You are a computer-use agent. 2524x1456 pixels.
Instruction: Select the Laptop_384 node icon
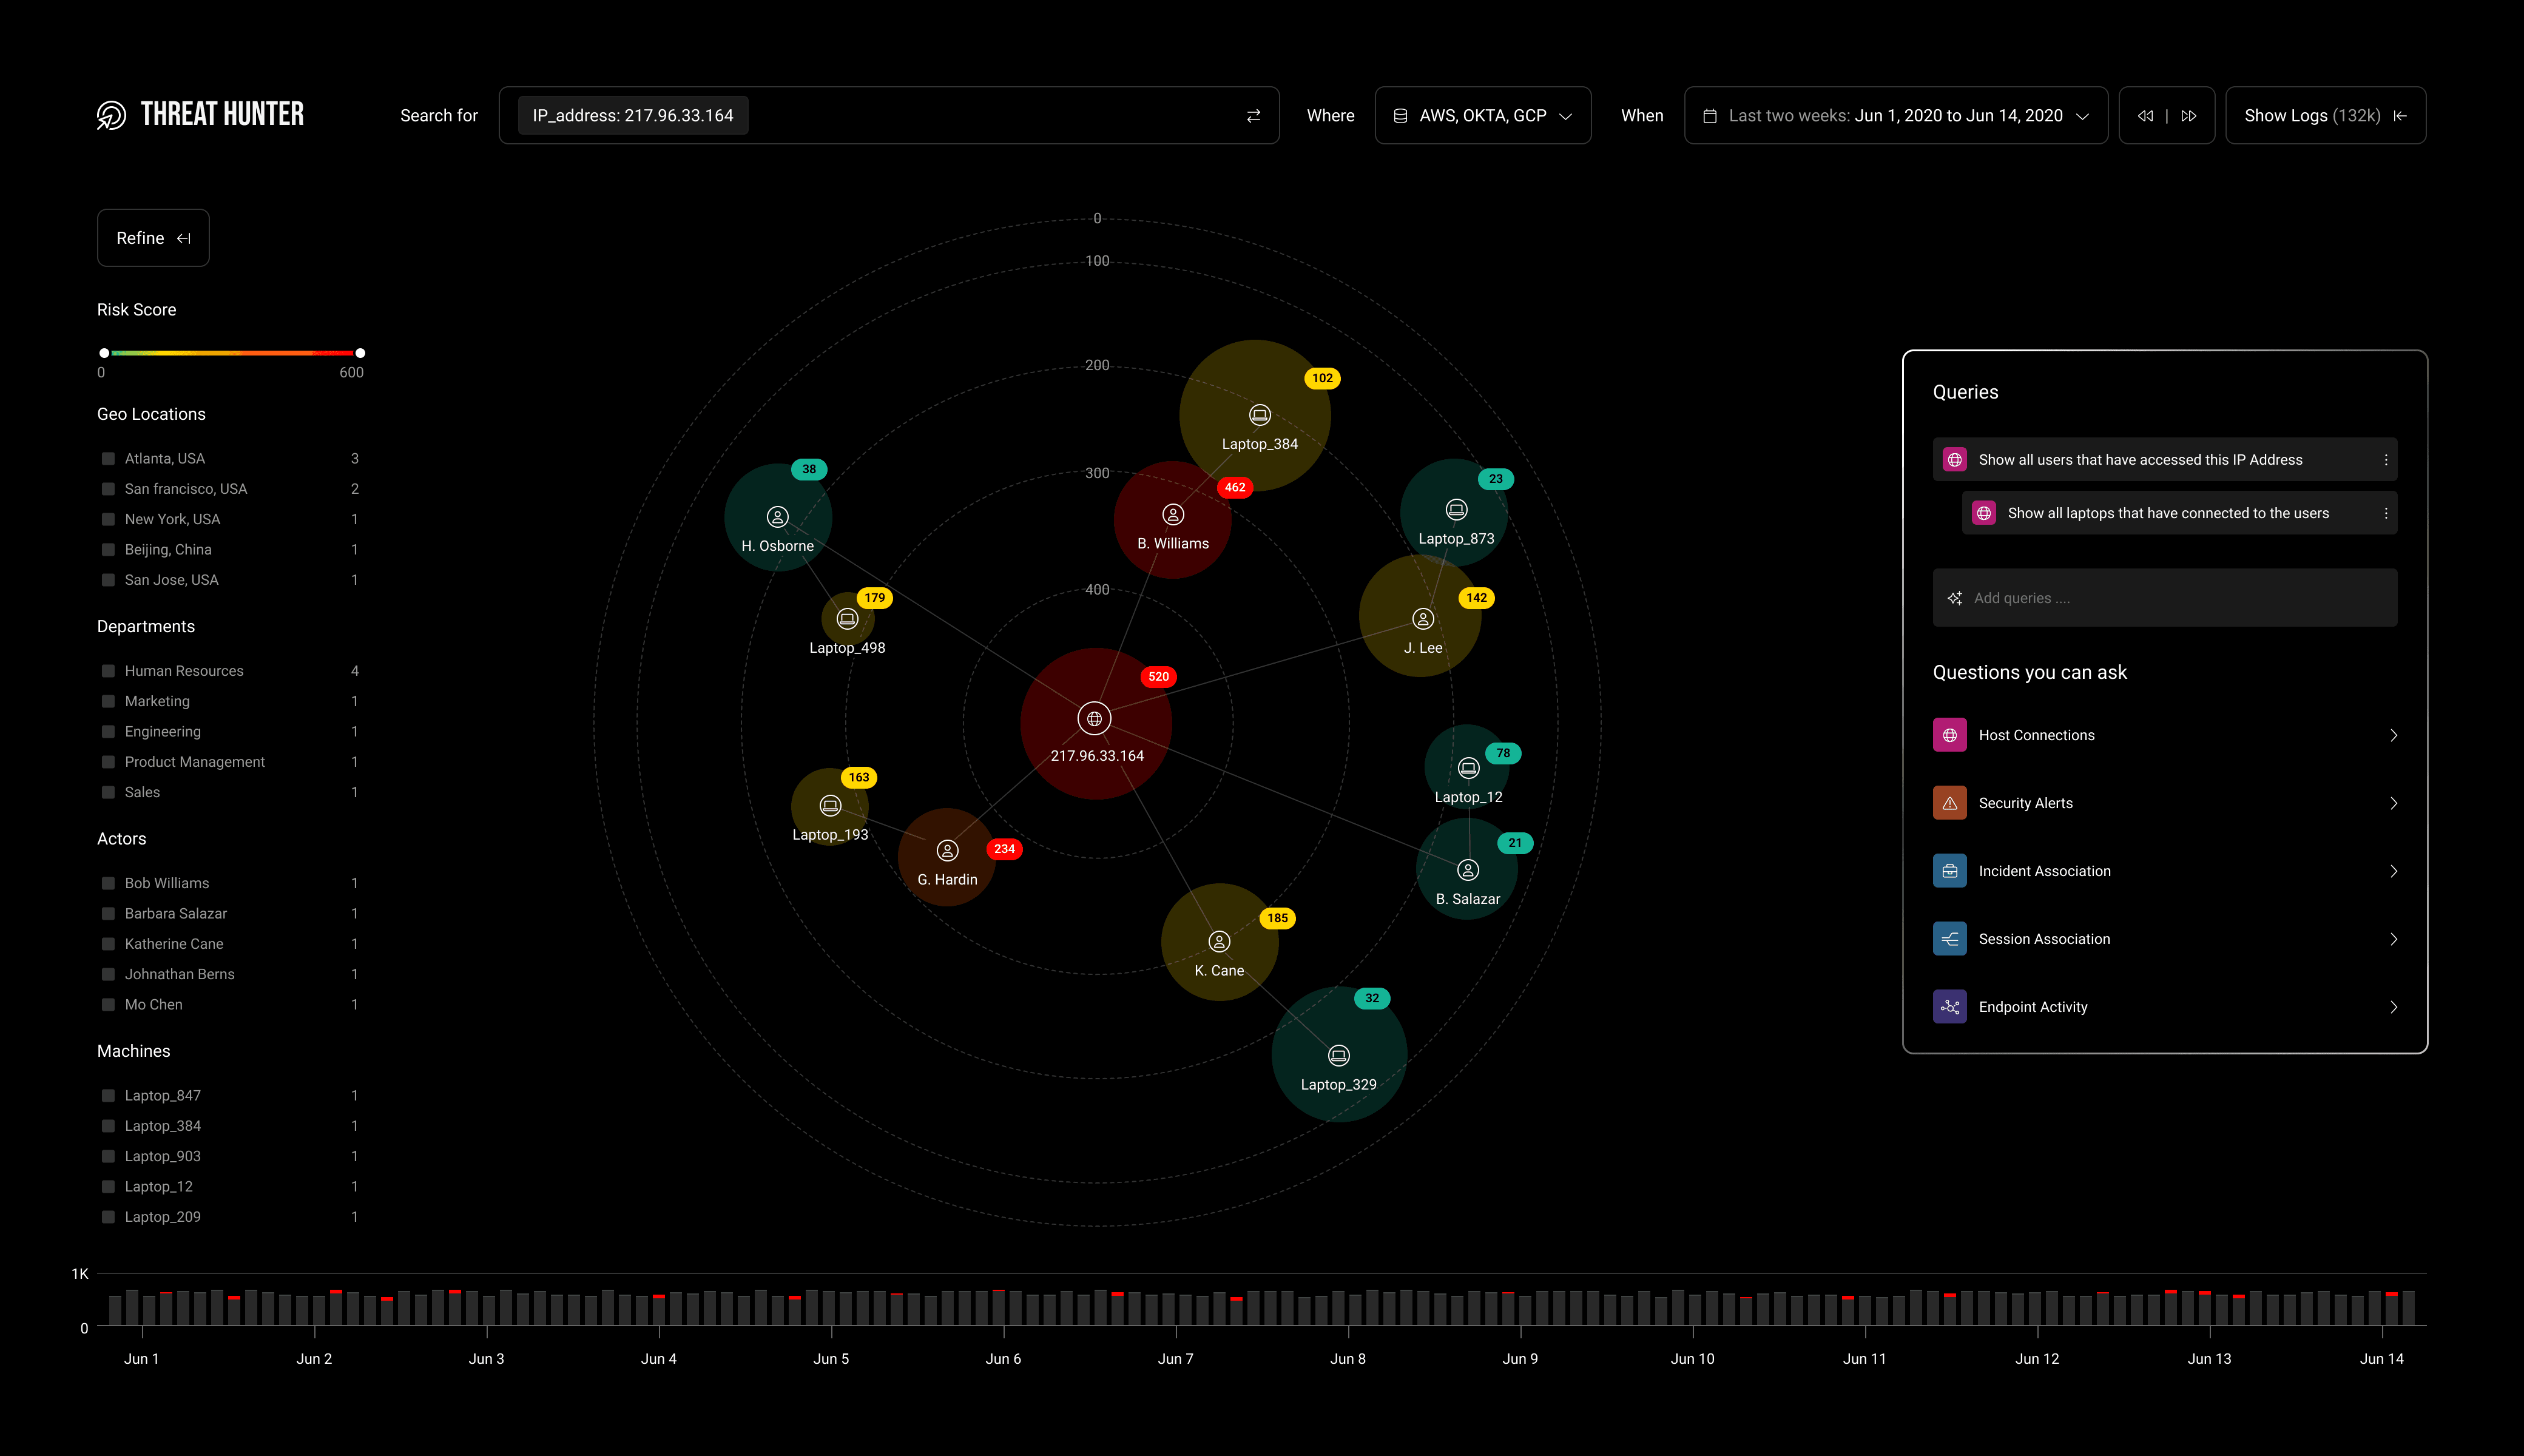1260,414
